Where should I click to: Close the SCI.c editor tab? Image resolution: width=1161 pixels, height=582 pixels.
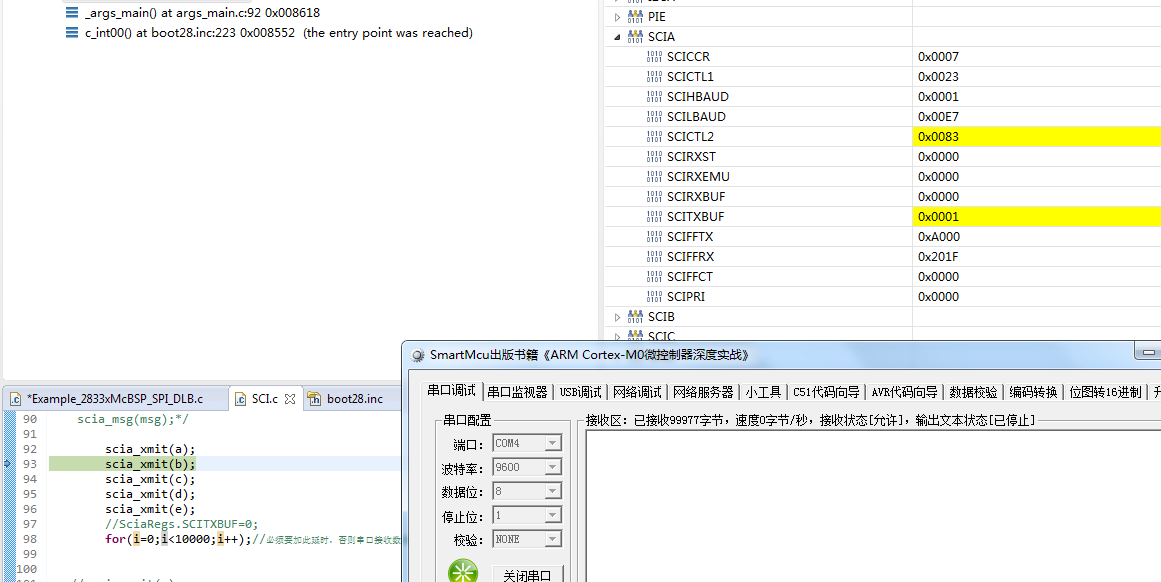[290, 398]
